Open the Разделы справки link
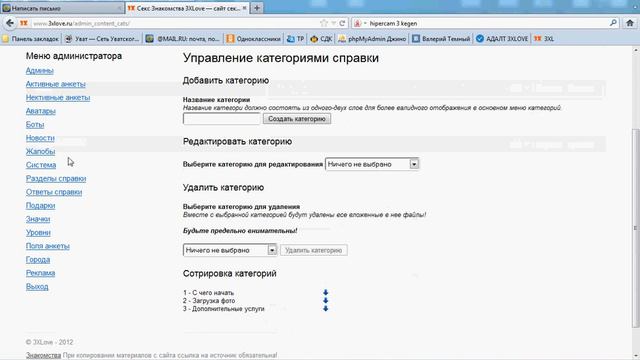640x360 pixels. click(56, 178)
